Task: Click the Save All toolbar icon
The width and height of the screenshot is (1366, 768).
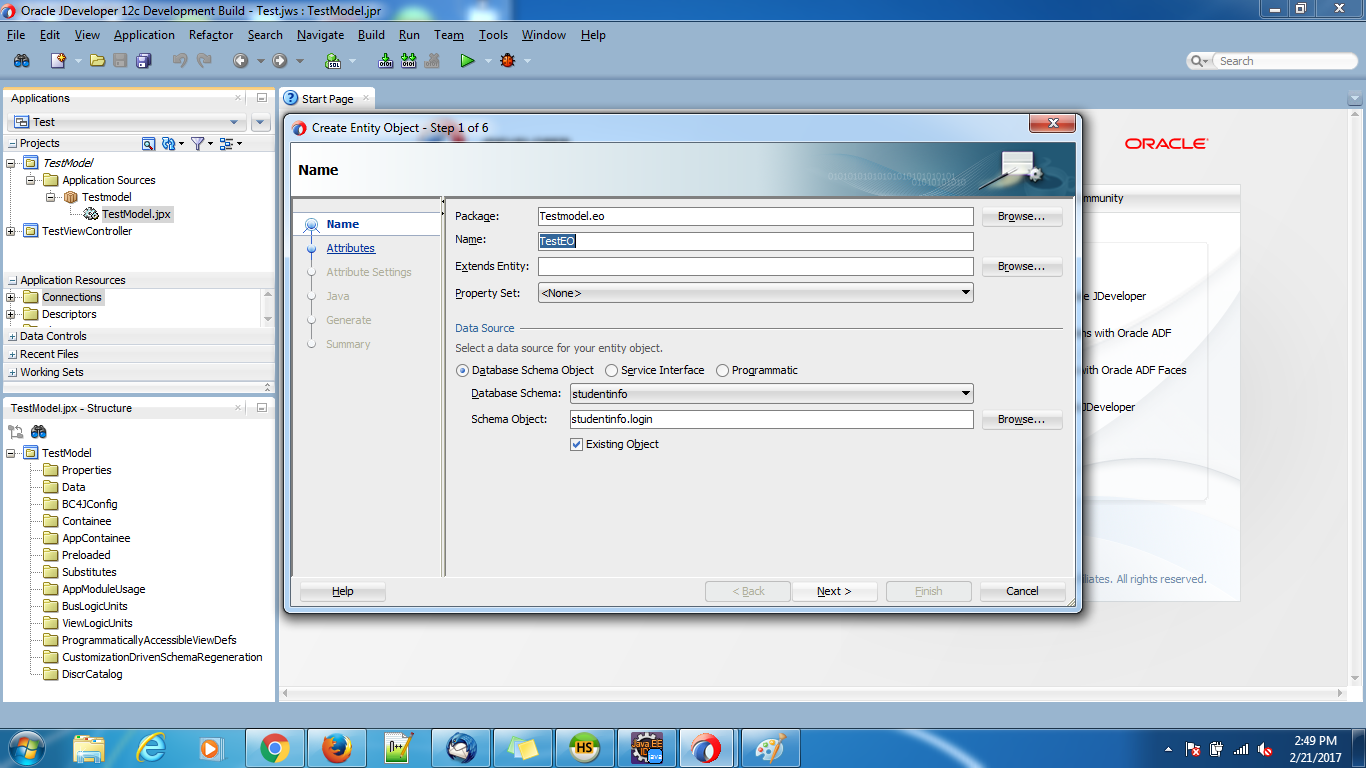Action: pyautogui.click(x=144, y=60)
